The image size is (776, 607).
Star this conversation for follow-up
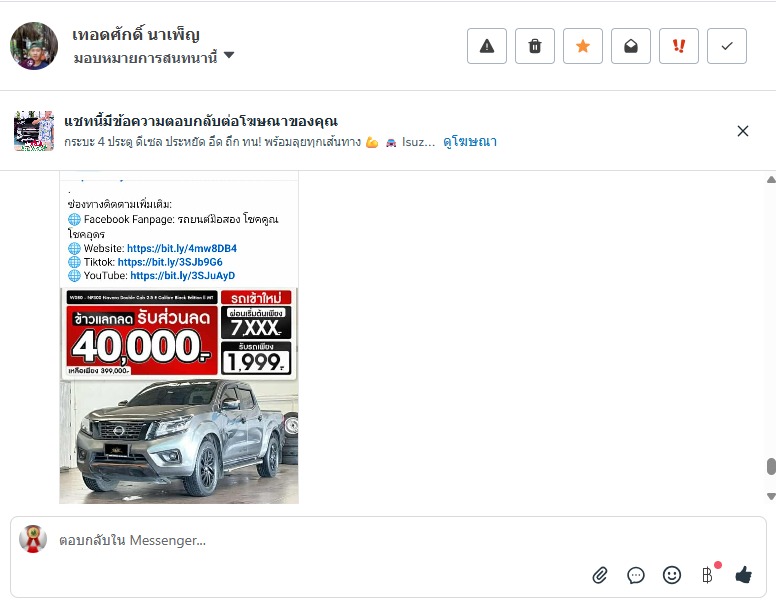click(582, 46)
